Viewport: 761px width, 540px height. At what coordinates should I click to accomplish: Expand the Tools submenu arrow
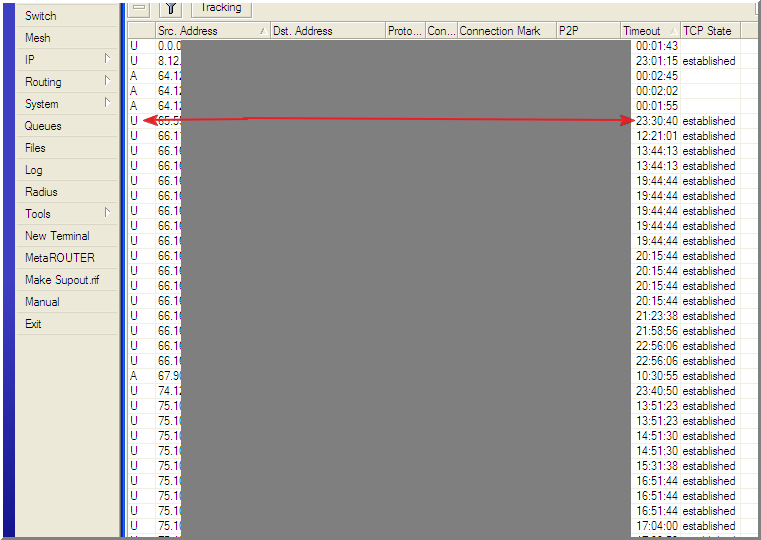tap(108, 213)
